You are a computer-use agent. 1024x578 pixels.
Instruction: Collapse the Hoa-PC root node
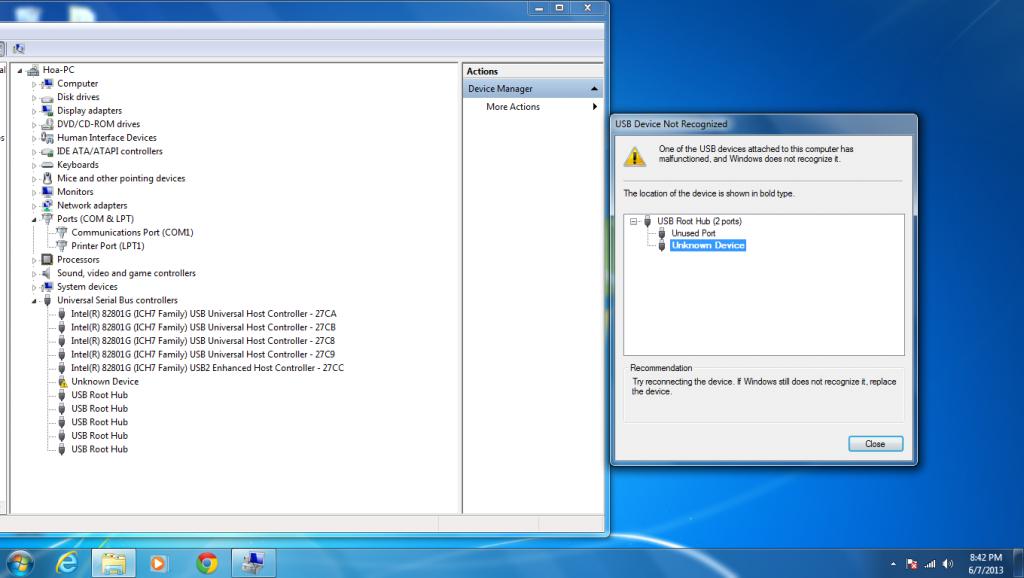(x=20, y=71)
